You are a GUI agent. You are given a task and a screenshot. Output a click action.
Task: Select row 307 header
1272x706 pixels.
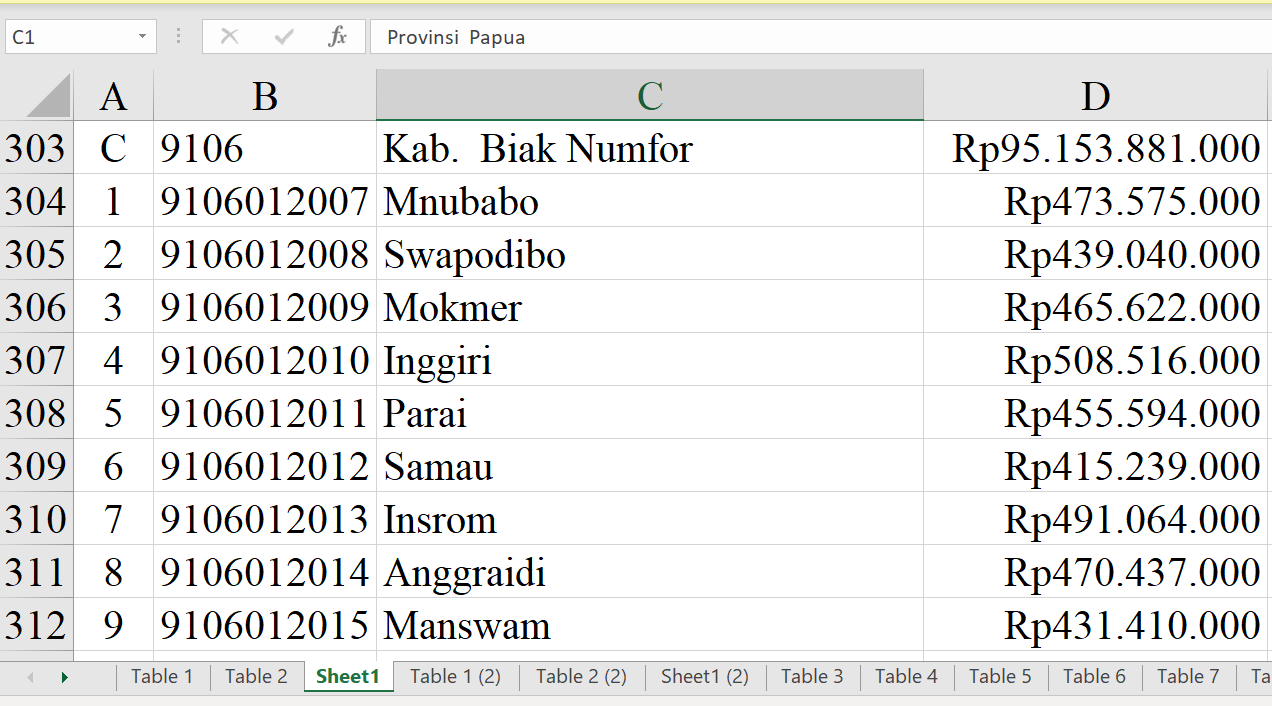[x=36, y=360]
